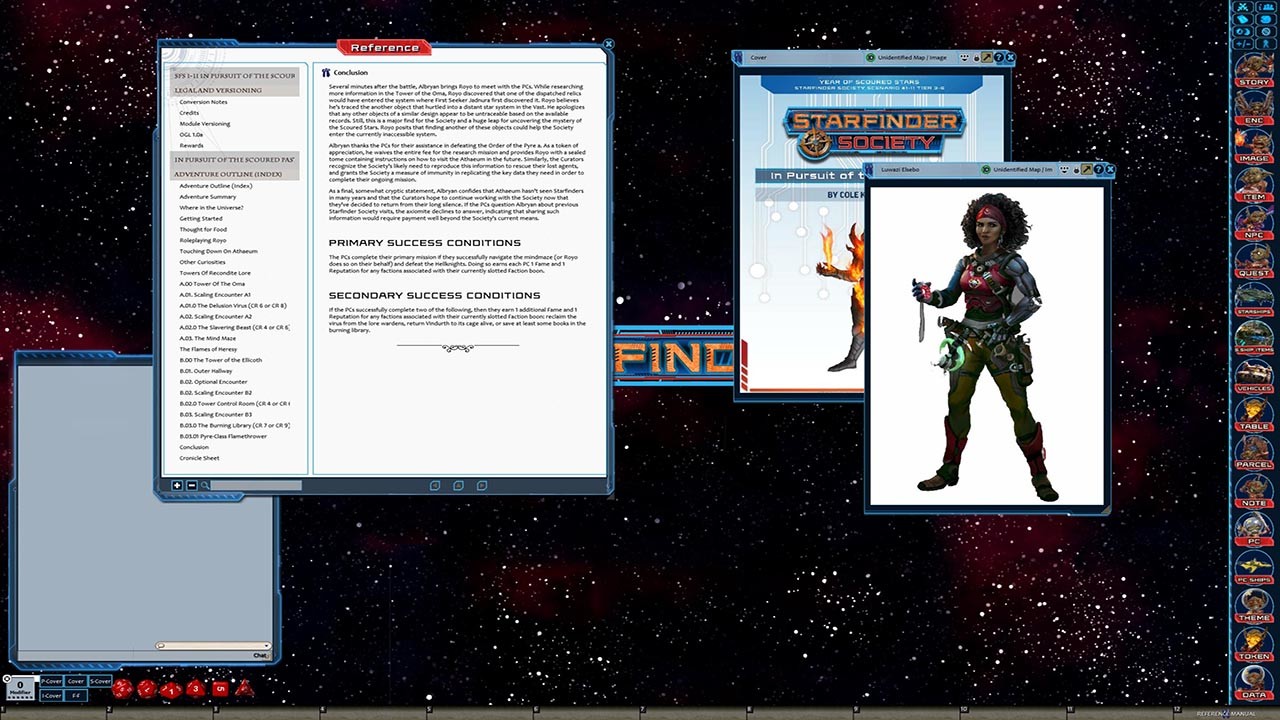The image size is (1280, 720).
Task: Open the Chronicle Sheet reference entry
Action: click(199, 458)
